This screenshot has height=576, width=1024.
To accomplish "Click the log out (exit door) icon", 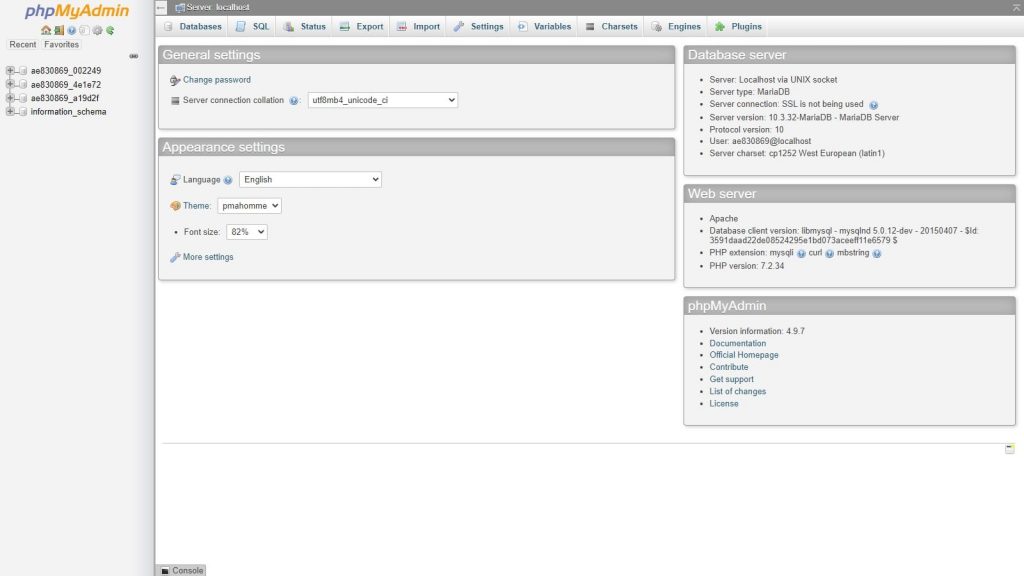I will pos(59,30).
